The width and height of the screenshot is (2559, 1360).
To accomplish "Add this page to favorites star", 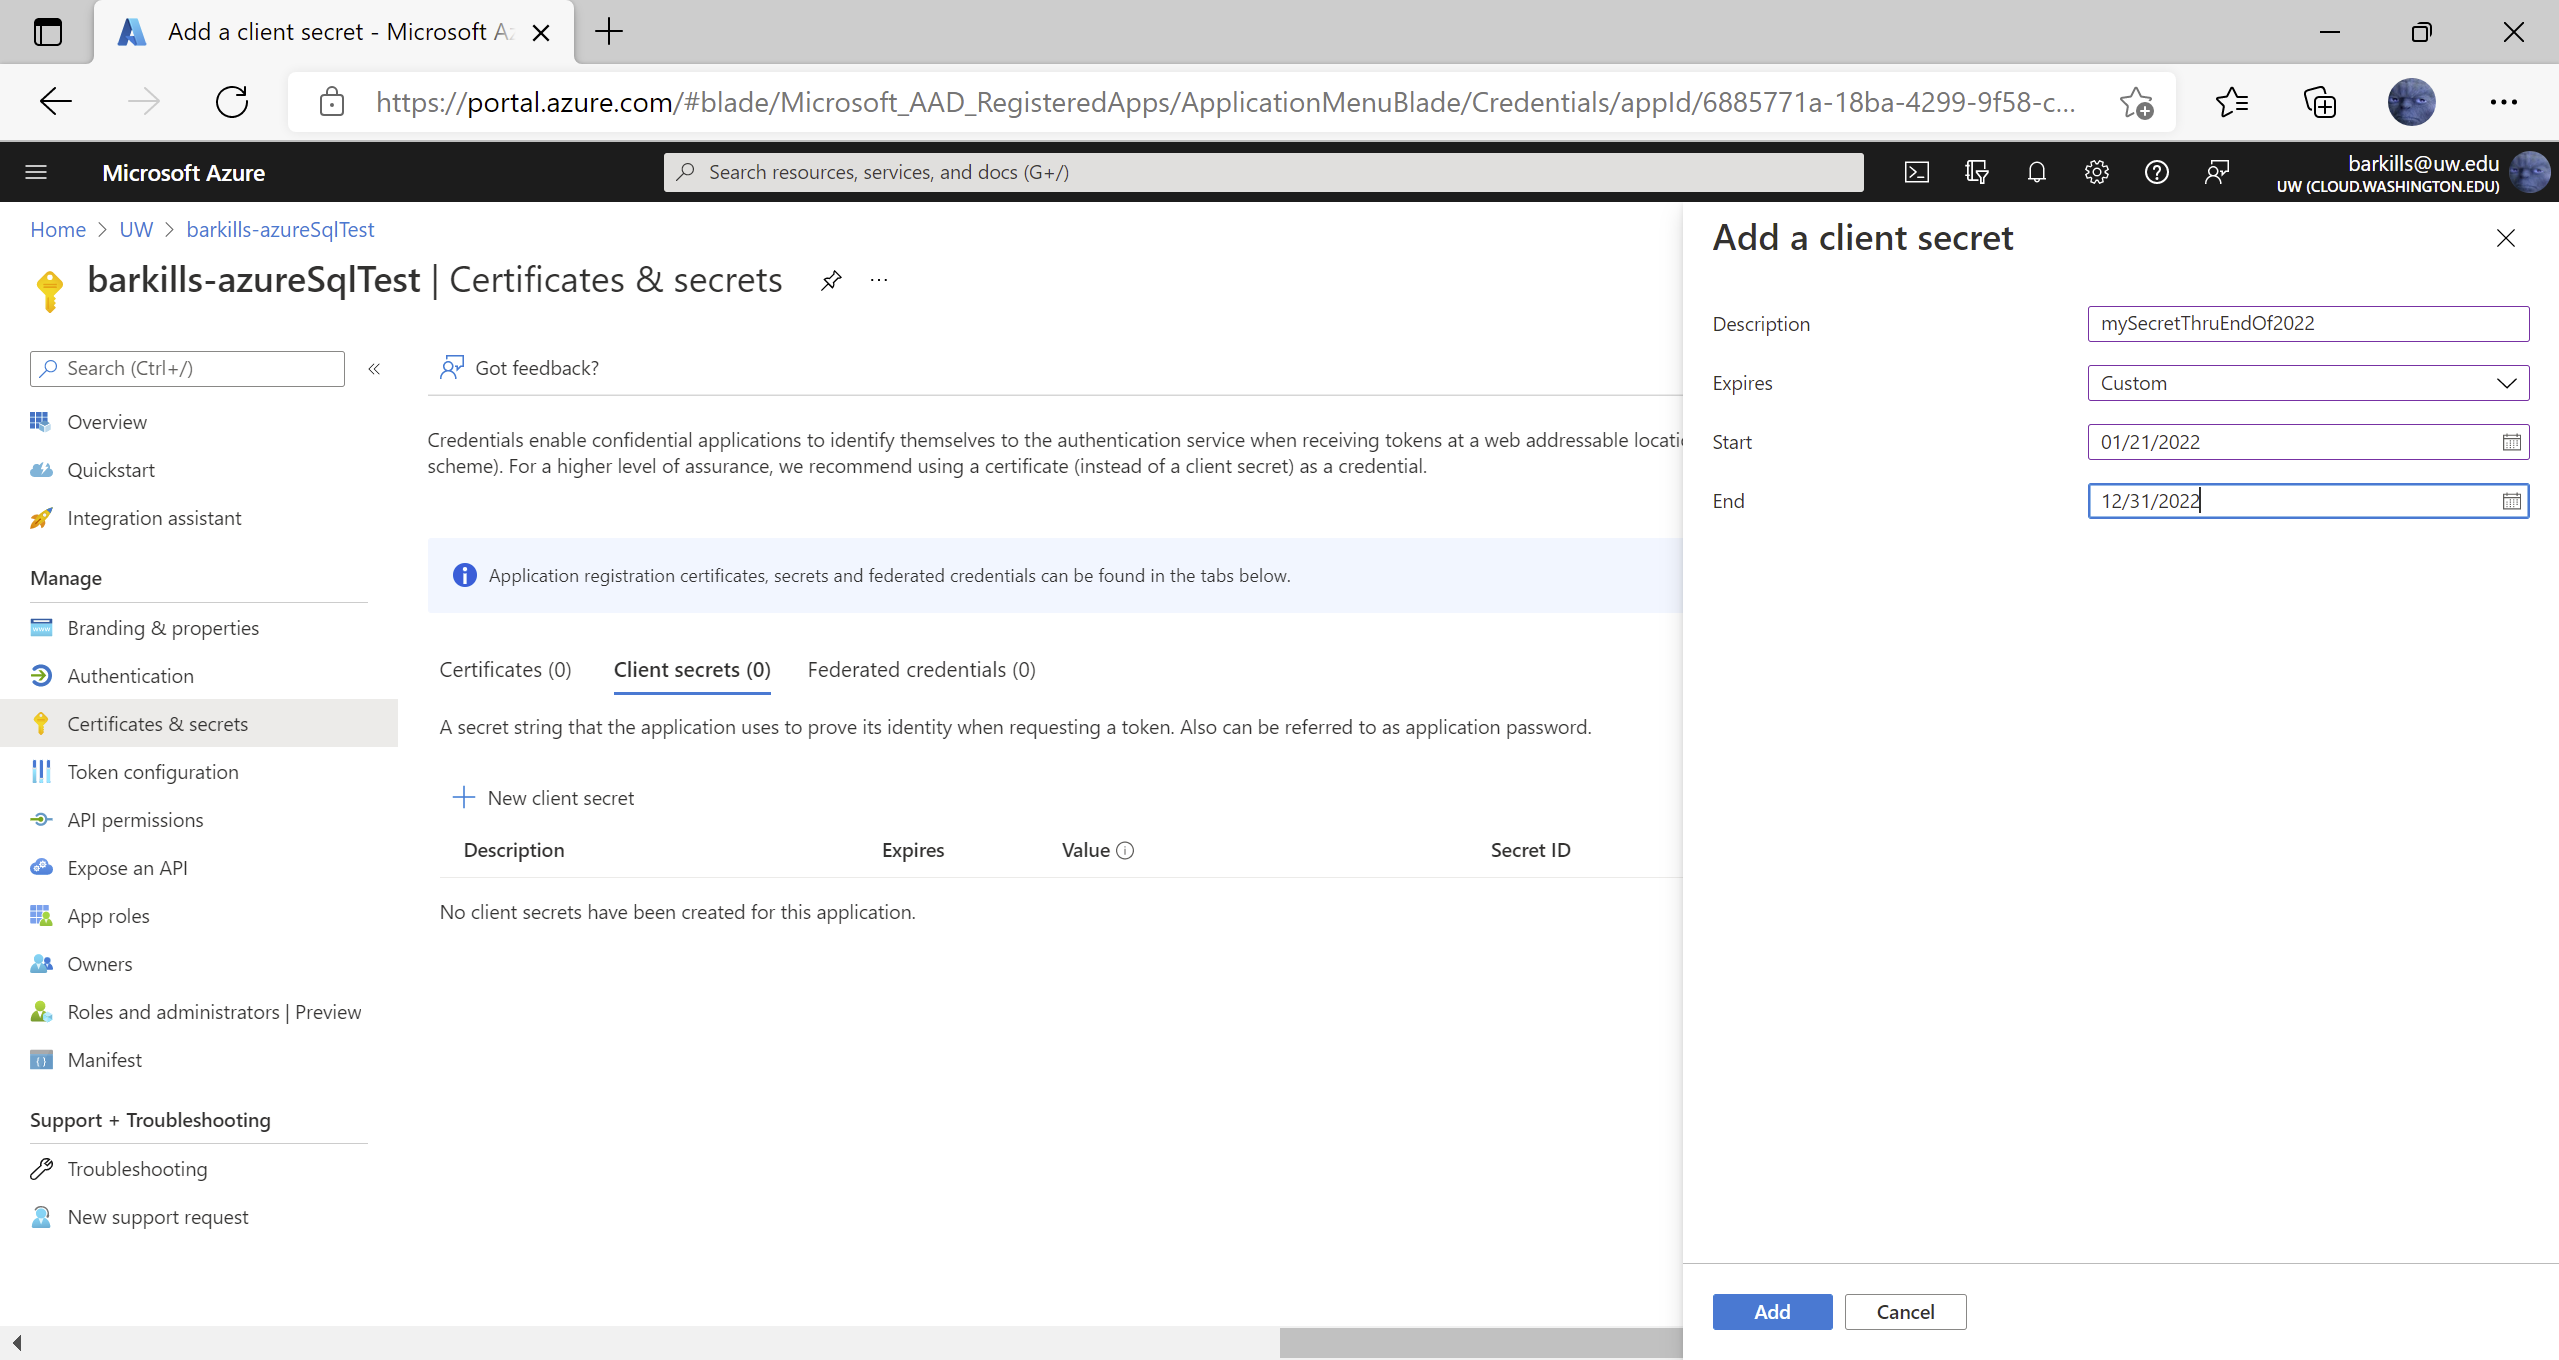I will click(x=2135, y=101).
